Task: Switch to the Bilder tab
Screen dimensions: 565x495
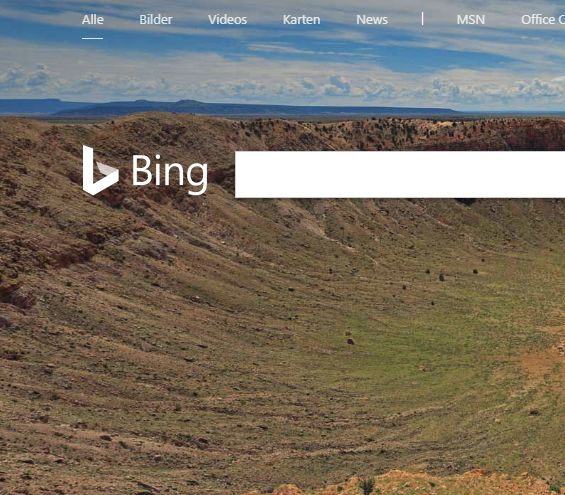Action: click(x=156, y=19)
